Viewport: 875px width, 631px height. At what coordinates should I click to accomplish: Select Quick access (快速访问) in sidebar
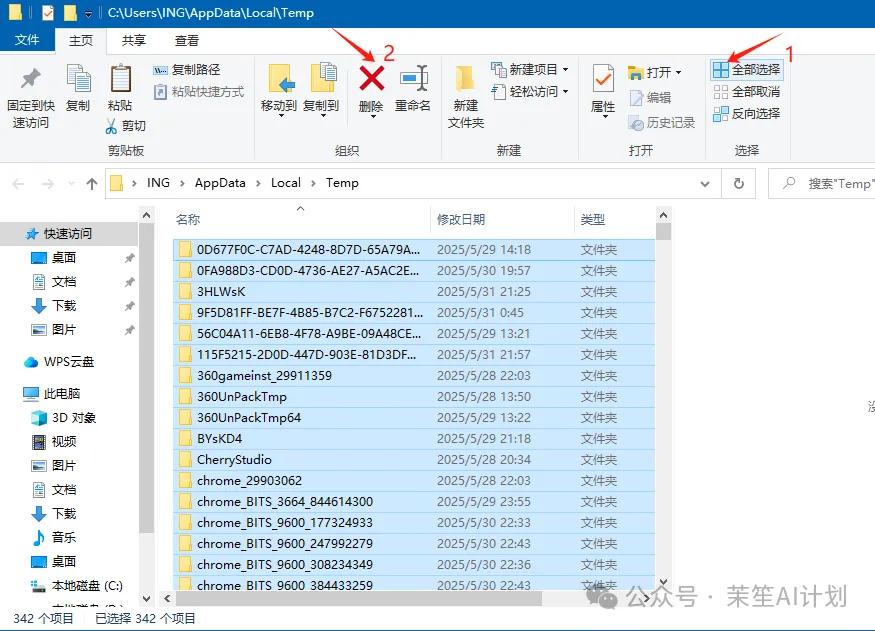[x=68, y=233]
